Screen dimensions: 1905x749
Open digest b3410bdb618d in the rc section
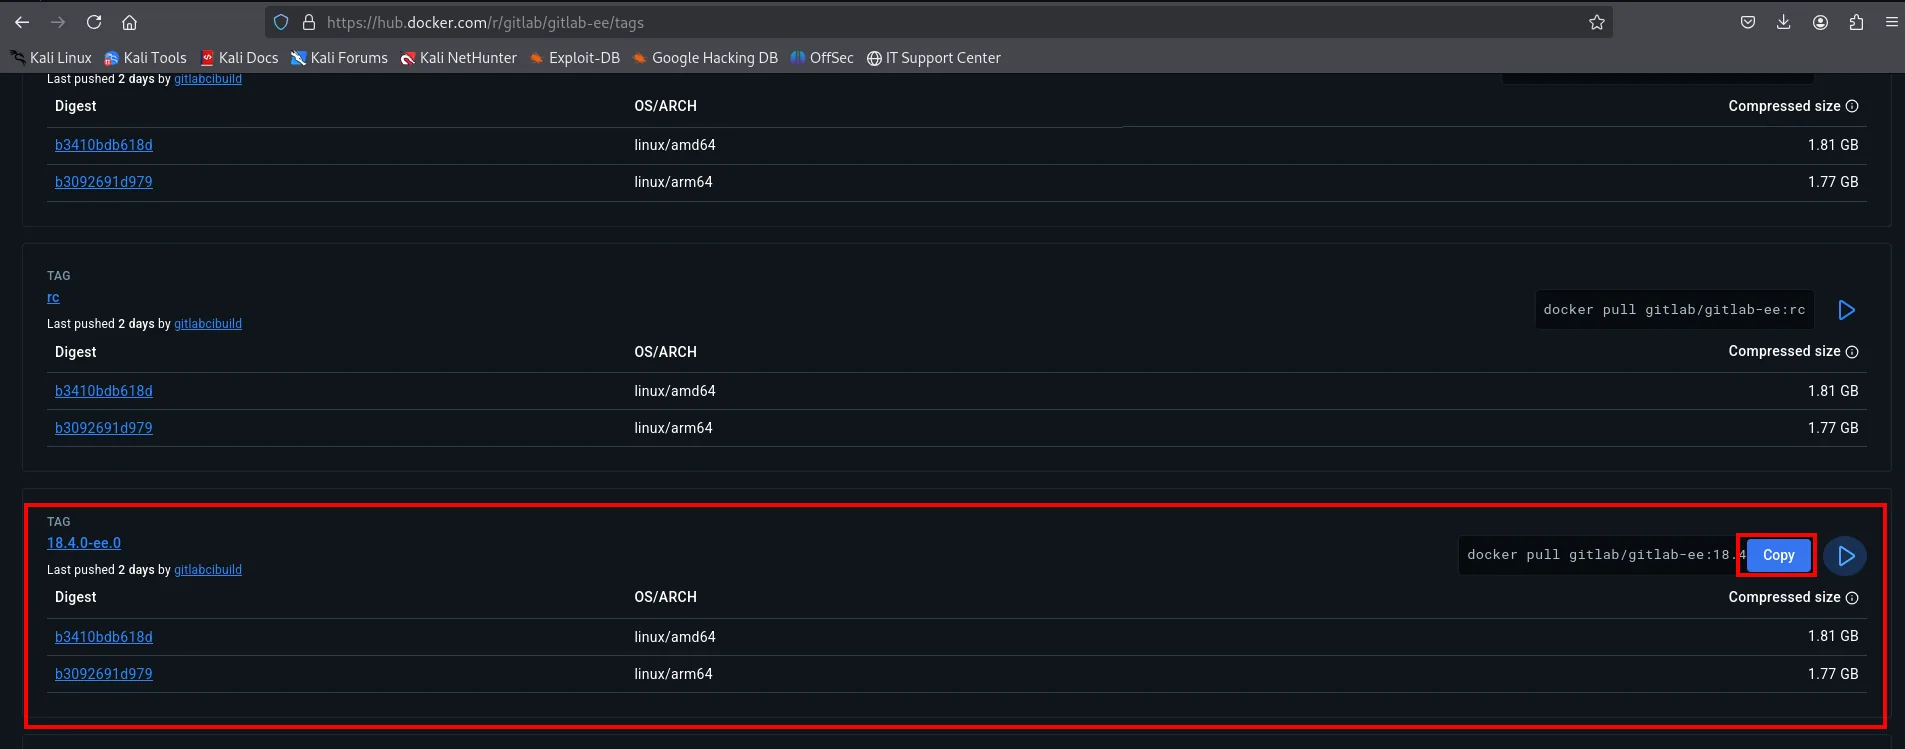tap(104, 391)
